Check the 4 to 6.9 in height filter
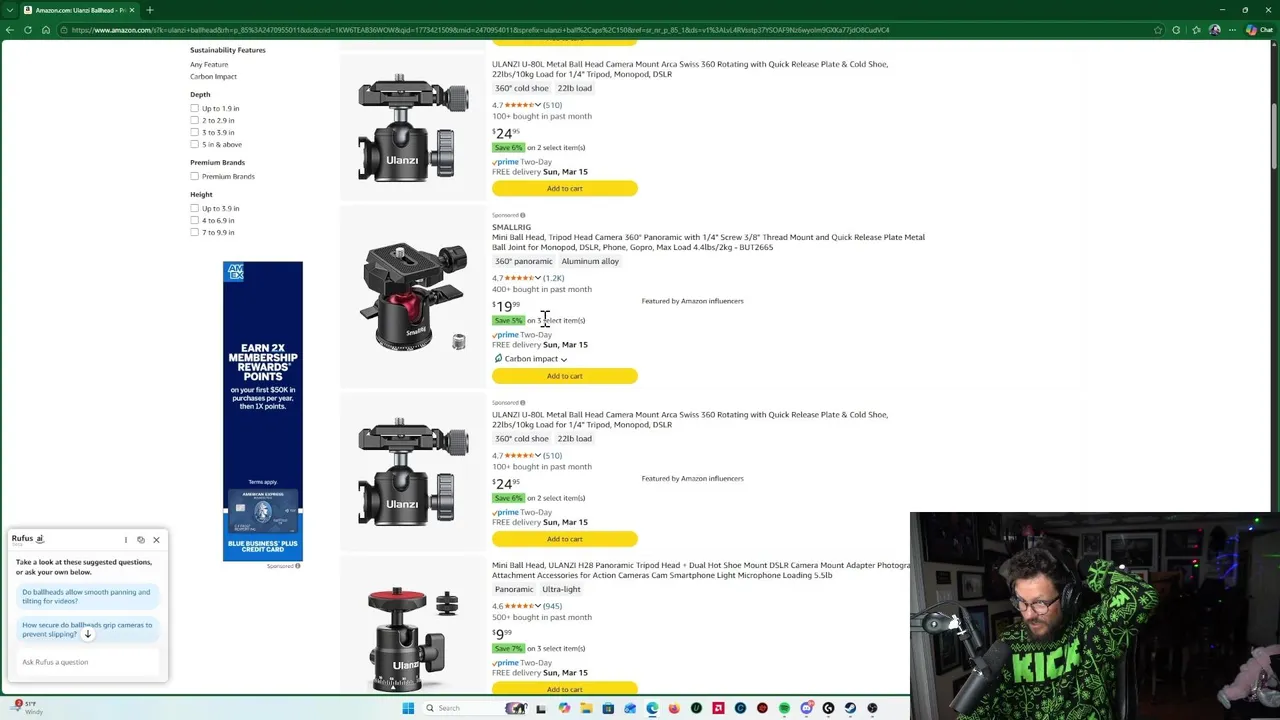Image resolution: width=1280 pixels, height=720 pixels. pos(195,220)
